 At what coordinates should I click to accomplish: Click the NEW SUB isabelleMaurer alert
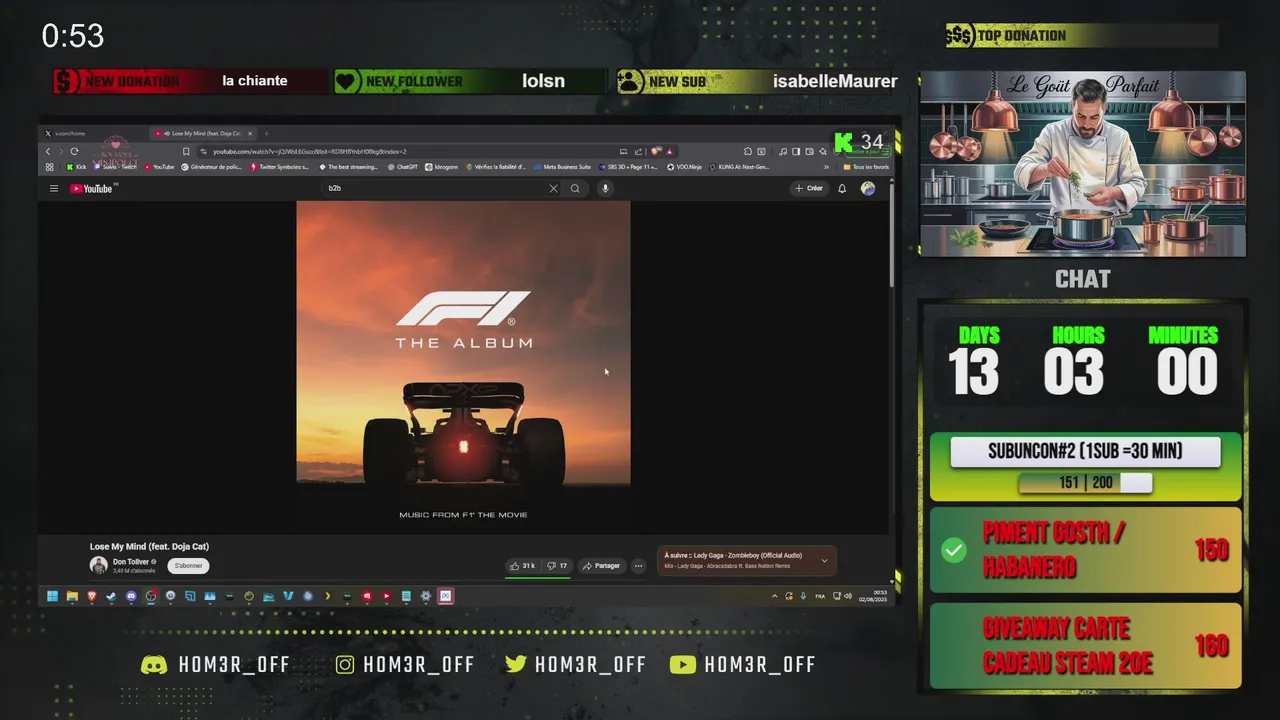[x=757, y=81]
